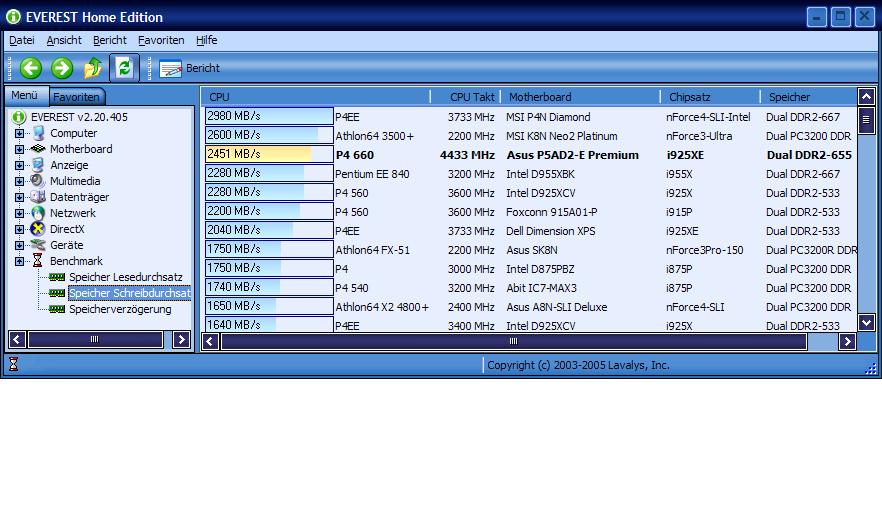
Task: Select the Athlon64 FX-51 row
Action: [x=530, y=250]
